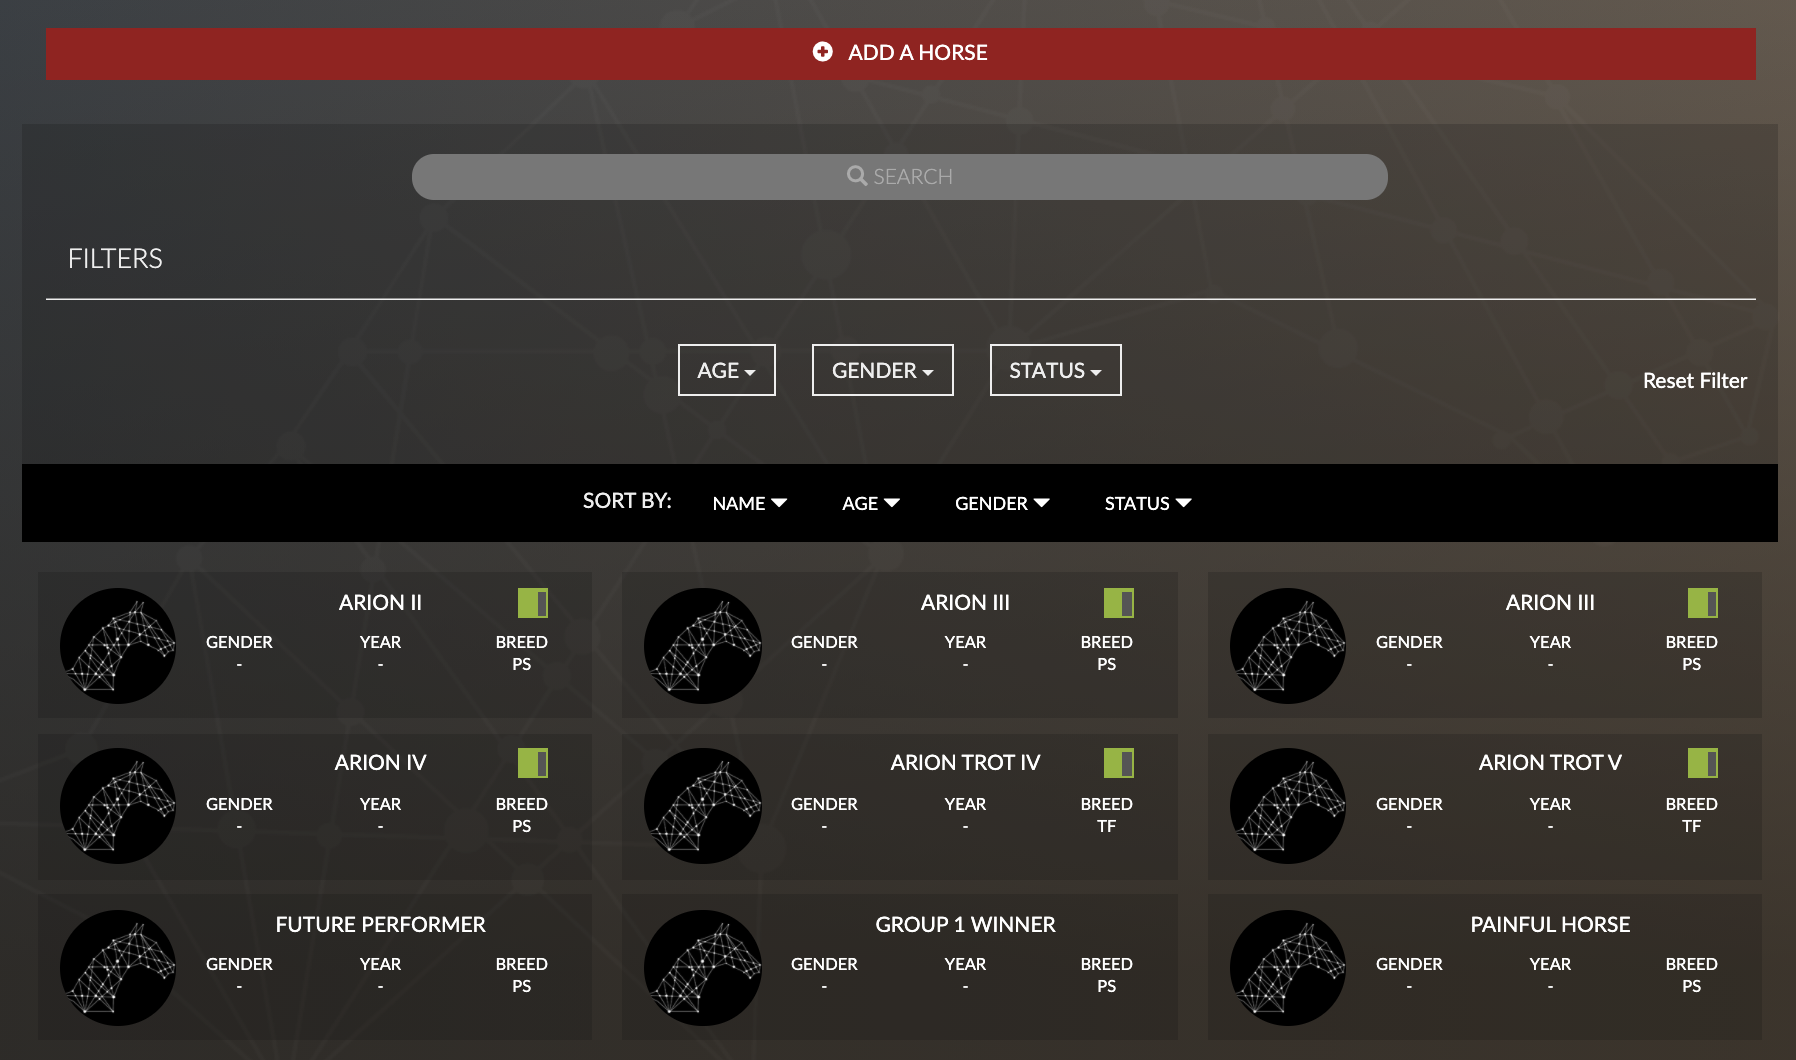The image size is (1796, 1060).
Task: Click the TF breed value on Arion Trot IV
Action: [1106, 826]
